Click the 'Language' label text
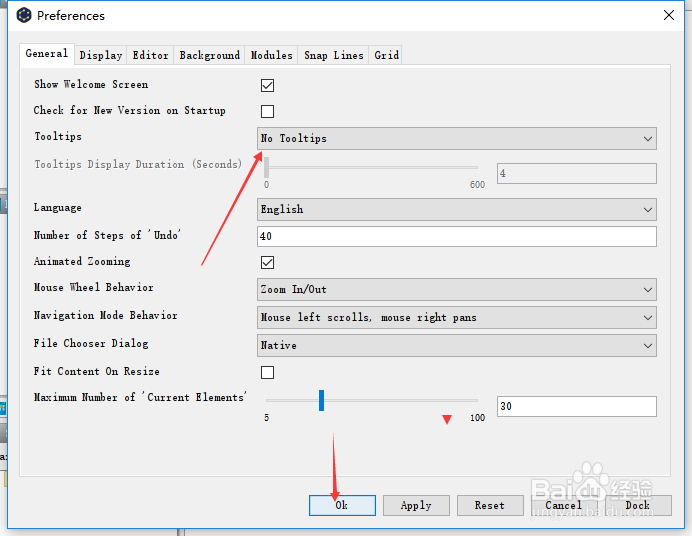692x536 pixels. click(58, 208)
